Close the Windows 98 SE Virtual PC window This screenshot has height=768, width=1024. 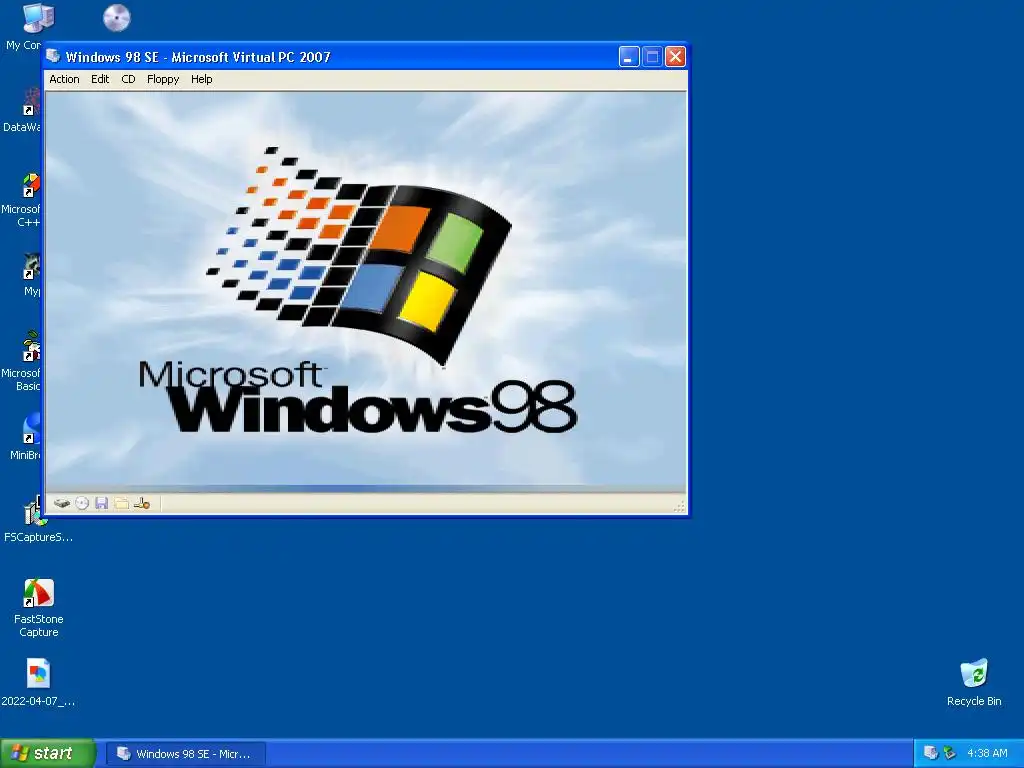(675, 57)
